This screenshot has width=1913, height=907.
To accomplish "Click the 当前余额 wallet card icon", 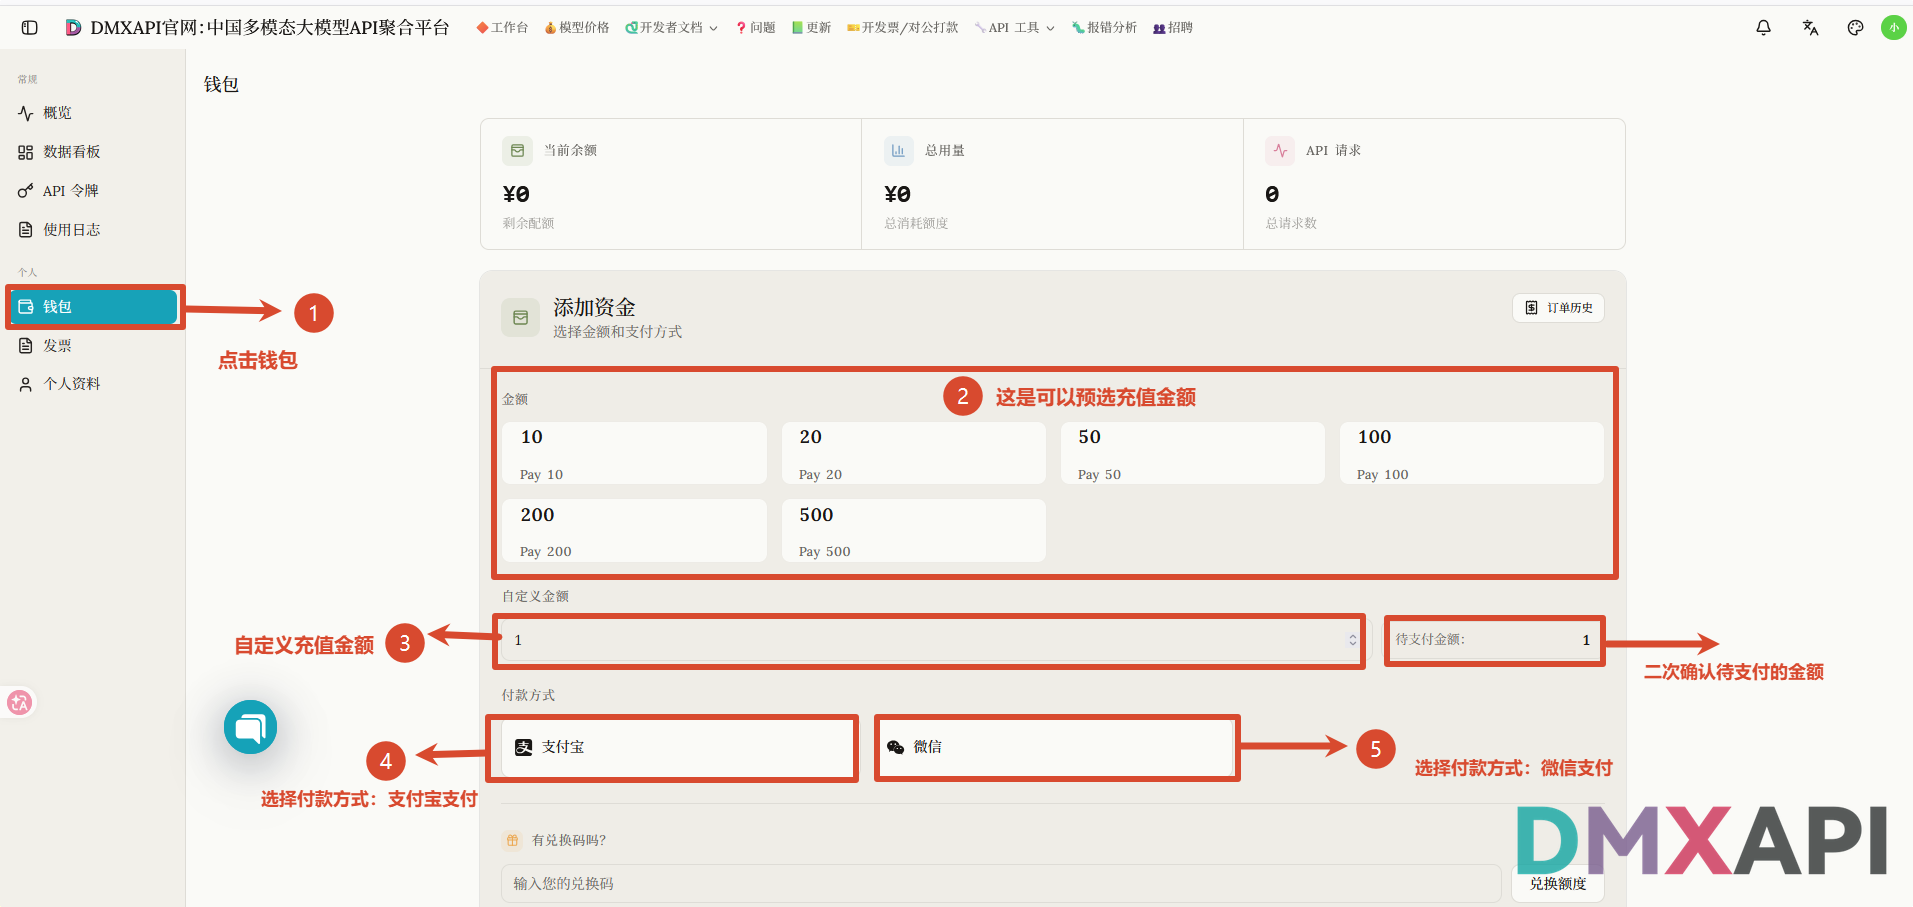I will pos(517,151).
